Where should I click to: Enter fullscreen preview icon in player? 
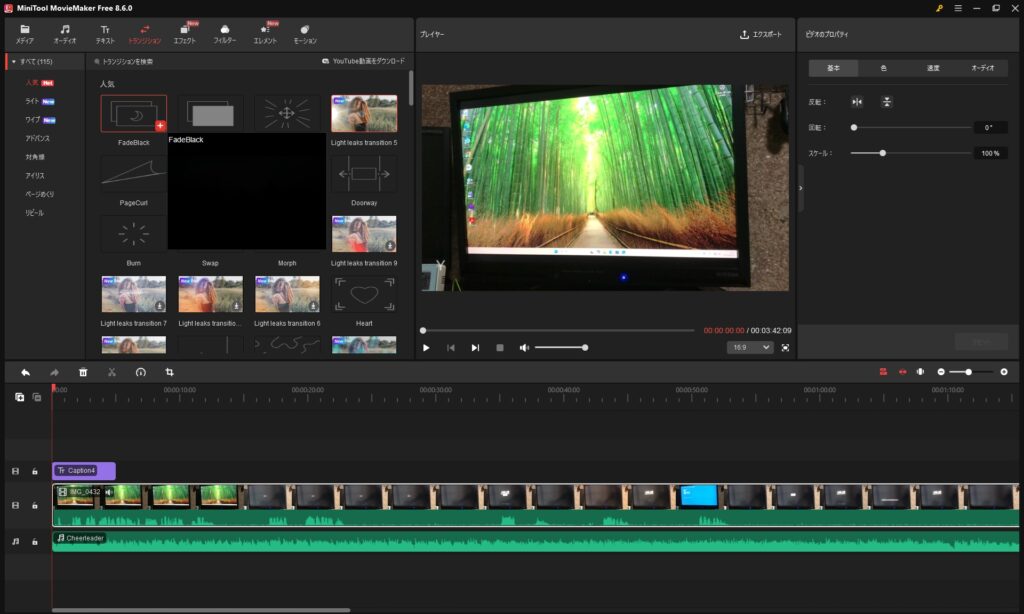[785, 347]
